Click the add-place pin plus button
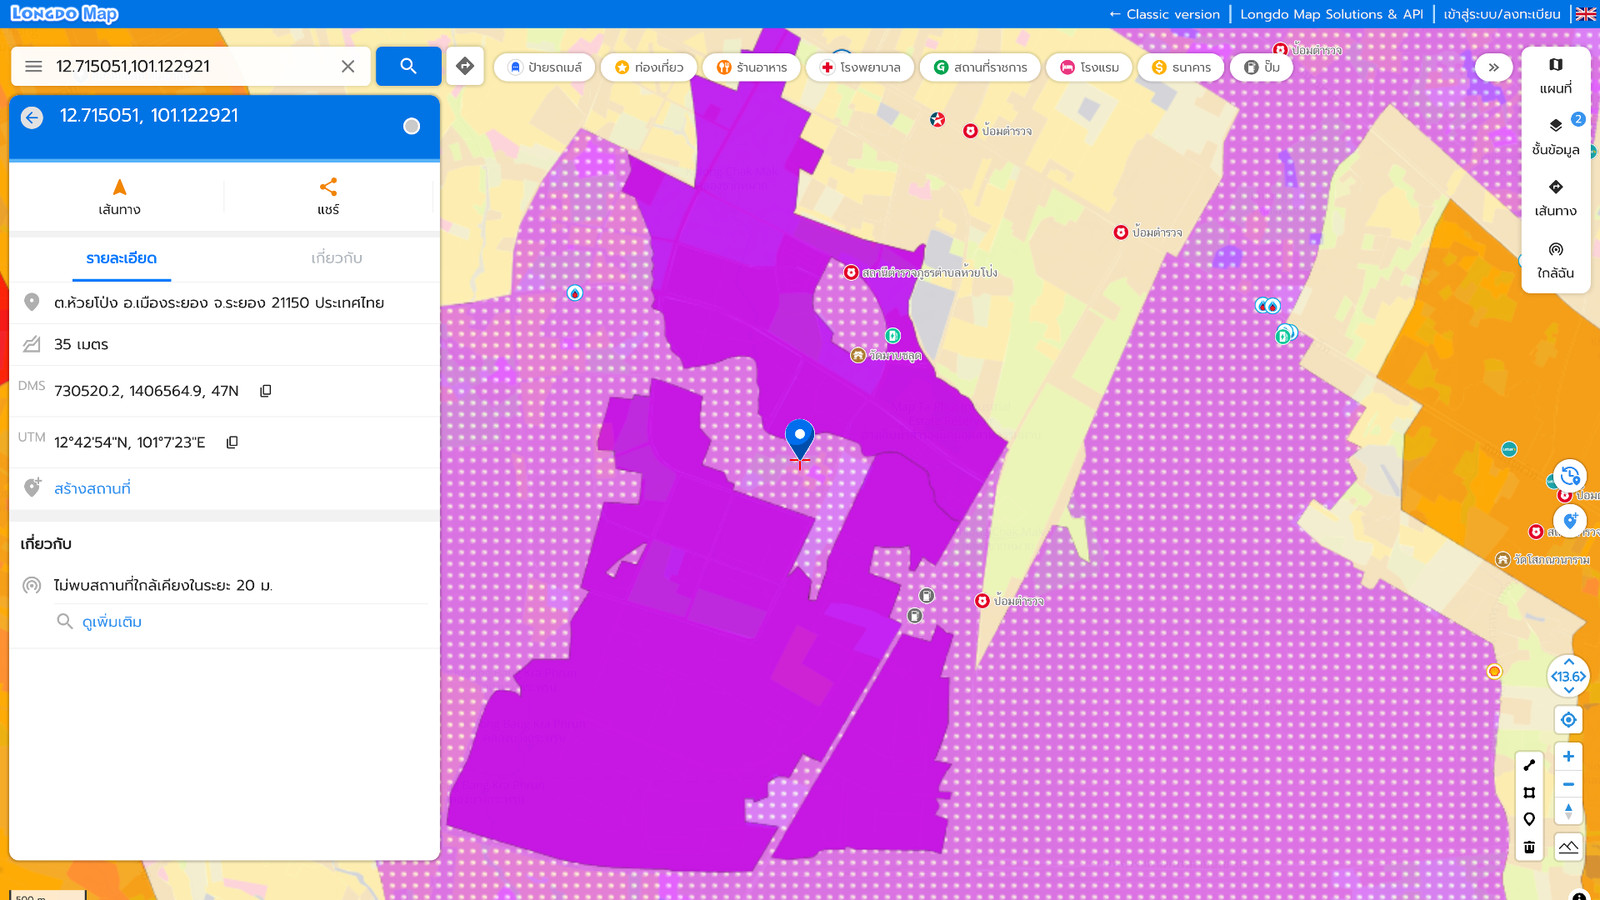Image resolution: width=1600 pixels, height=900 pixels. pos(1570,521)
